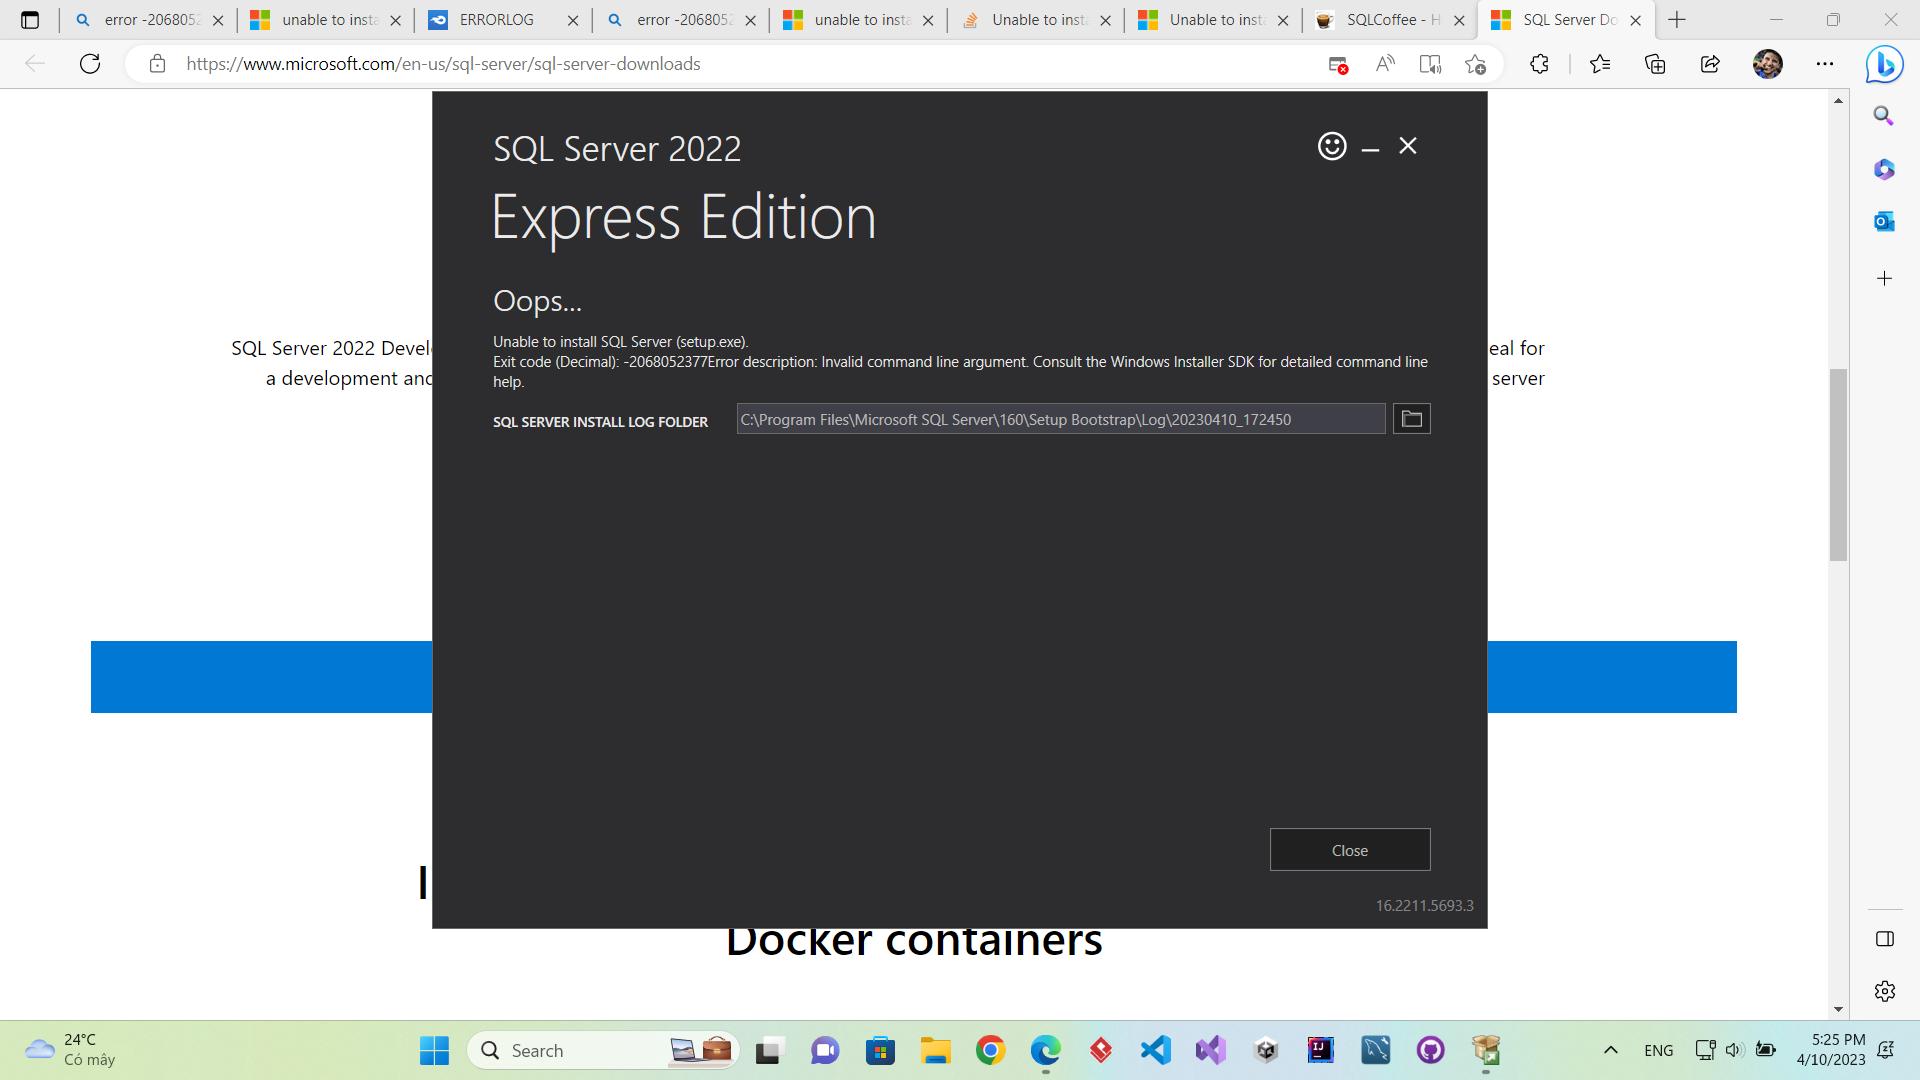The image size is (1920, 1080).
Task: Click the Windows Start button
Action: pyautogui.click(x=434, y=1050)
